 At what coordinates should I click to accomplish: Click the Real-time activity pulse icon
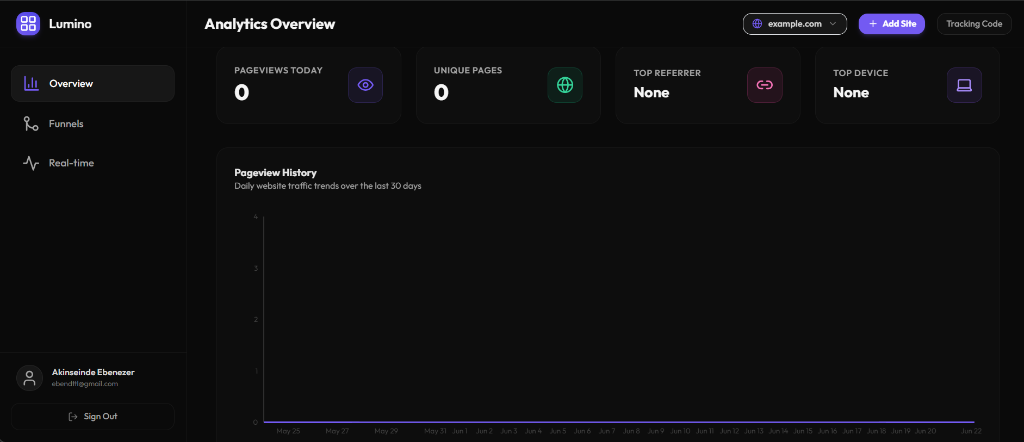[x=31, y=163]
